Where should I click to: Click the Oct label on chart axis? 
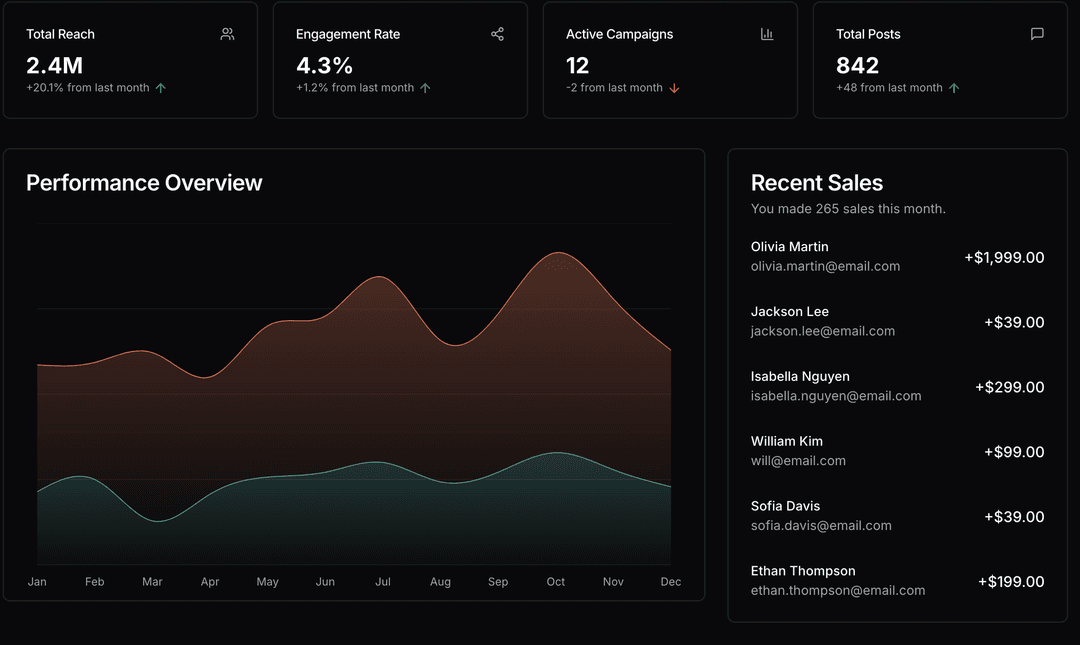[x=555, y=582]
